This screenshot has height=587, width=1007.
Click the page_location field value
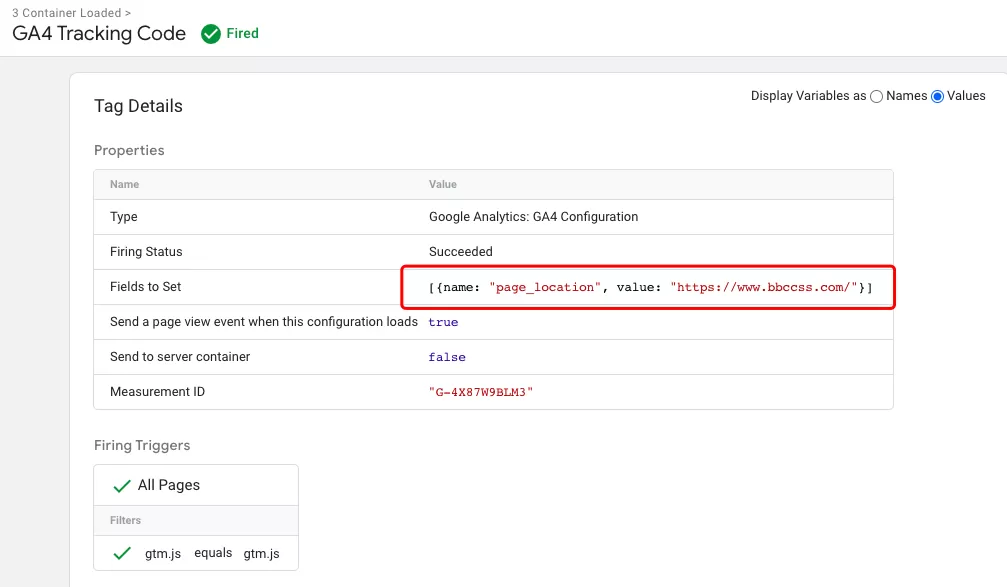point(650,287)
